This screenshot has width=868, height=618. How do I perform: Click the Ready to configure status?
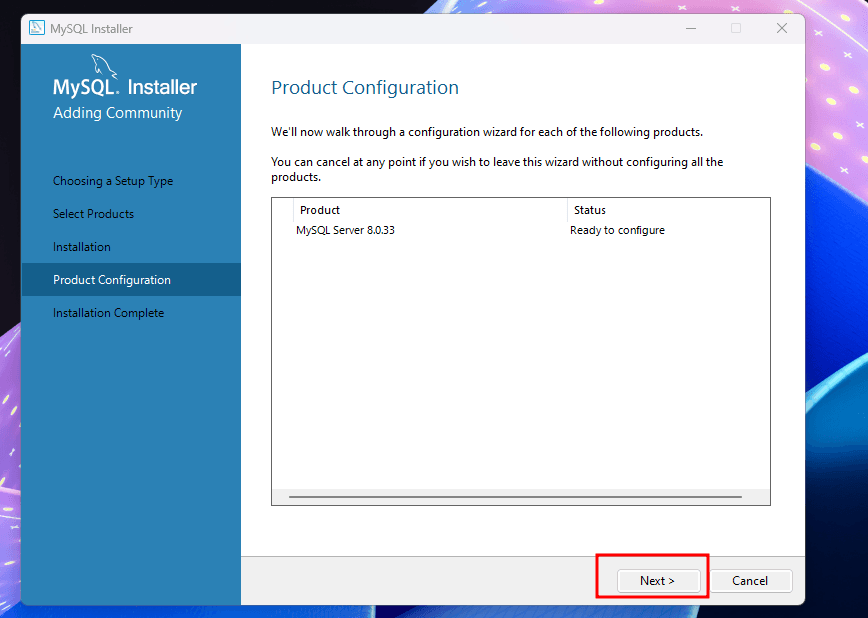point(617,230)
